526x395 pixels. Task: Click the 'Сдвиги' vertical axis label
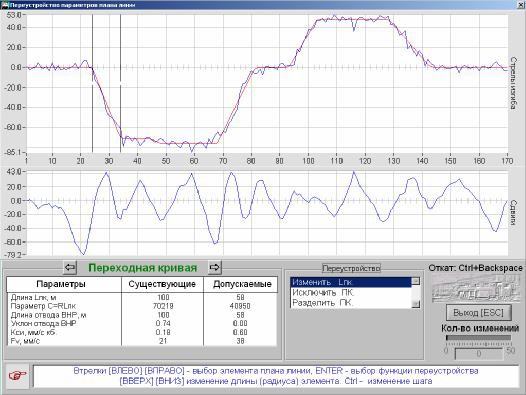pyautogui.click(x=514, y=212)
